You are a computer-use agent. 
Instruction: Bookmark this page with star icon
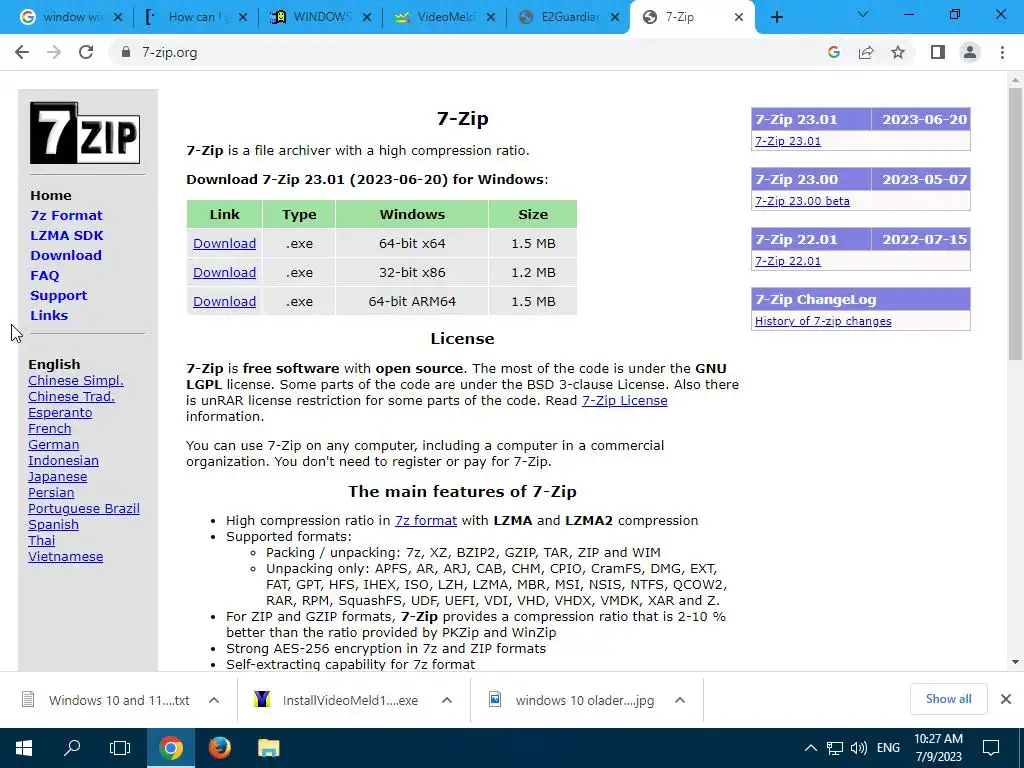coord(898,52)
